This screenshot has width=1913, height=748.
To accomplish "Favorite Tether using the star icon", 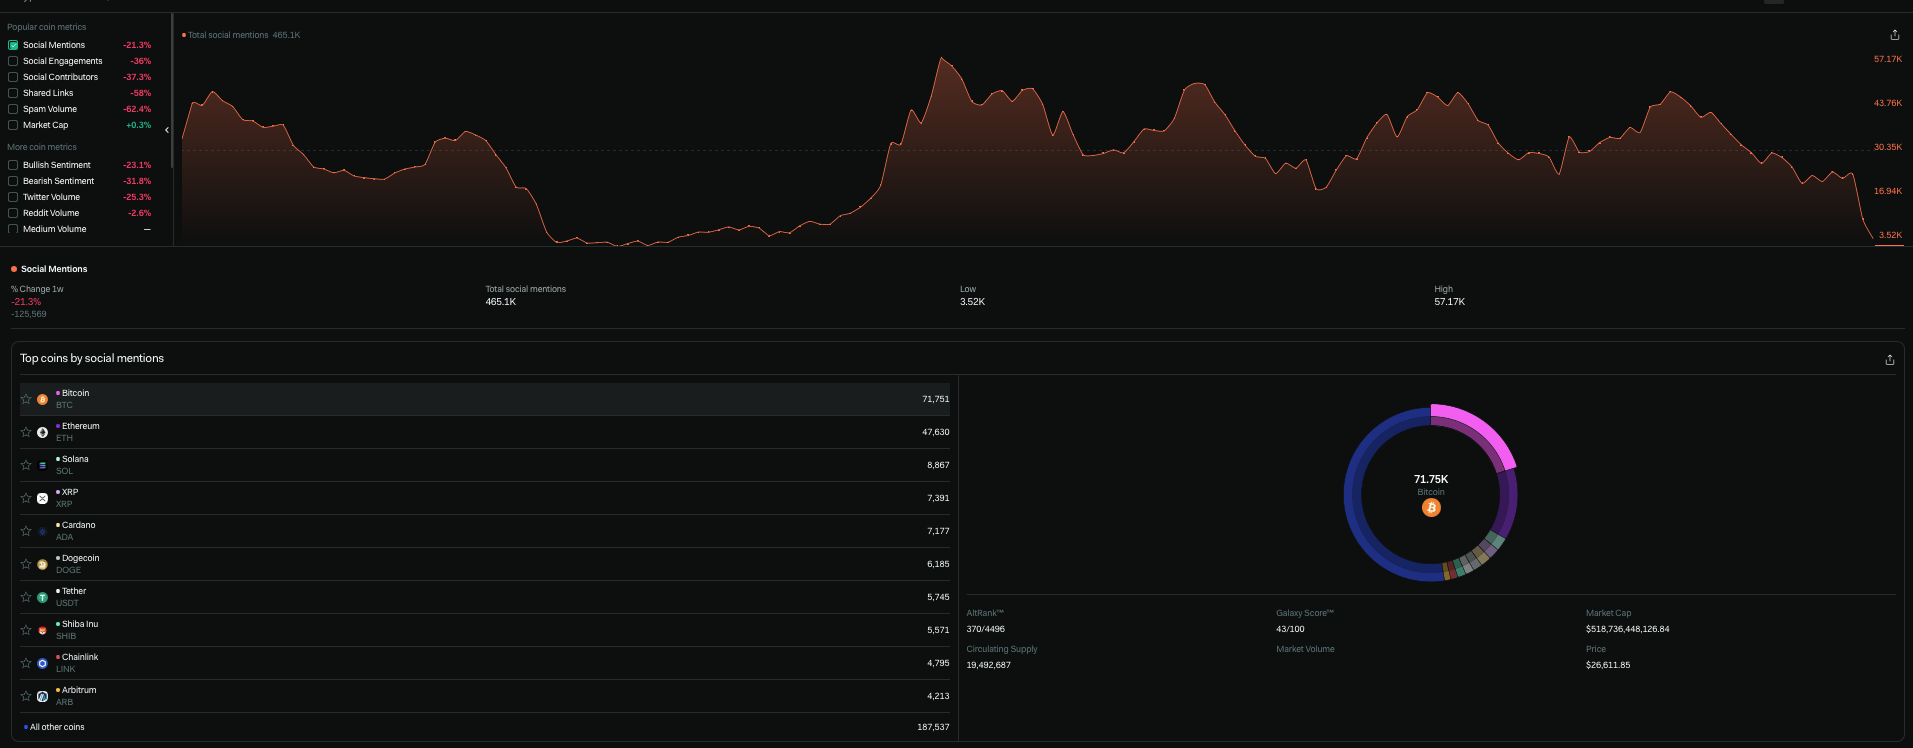I will pos(26,597).
